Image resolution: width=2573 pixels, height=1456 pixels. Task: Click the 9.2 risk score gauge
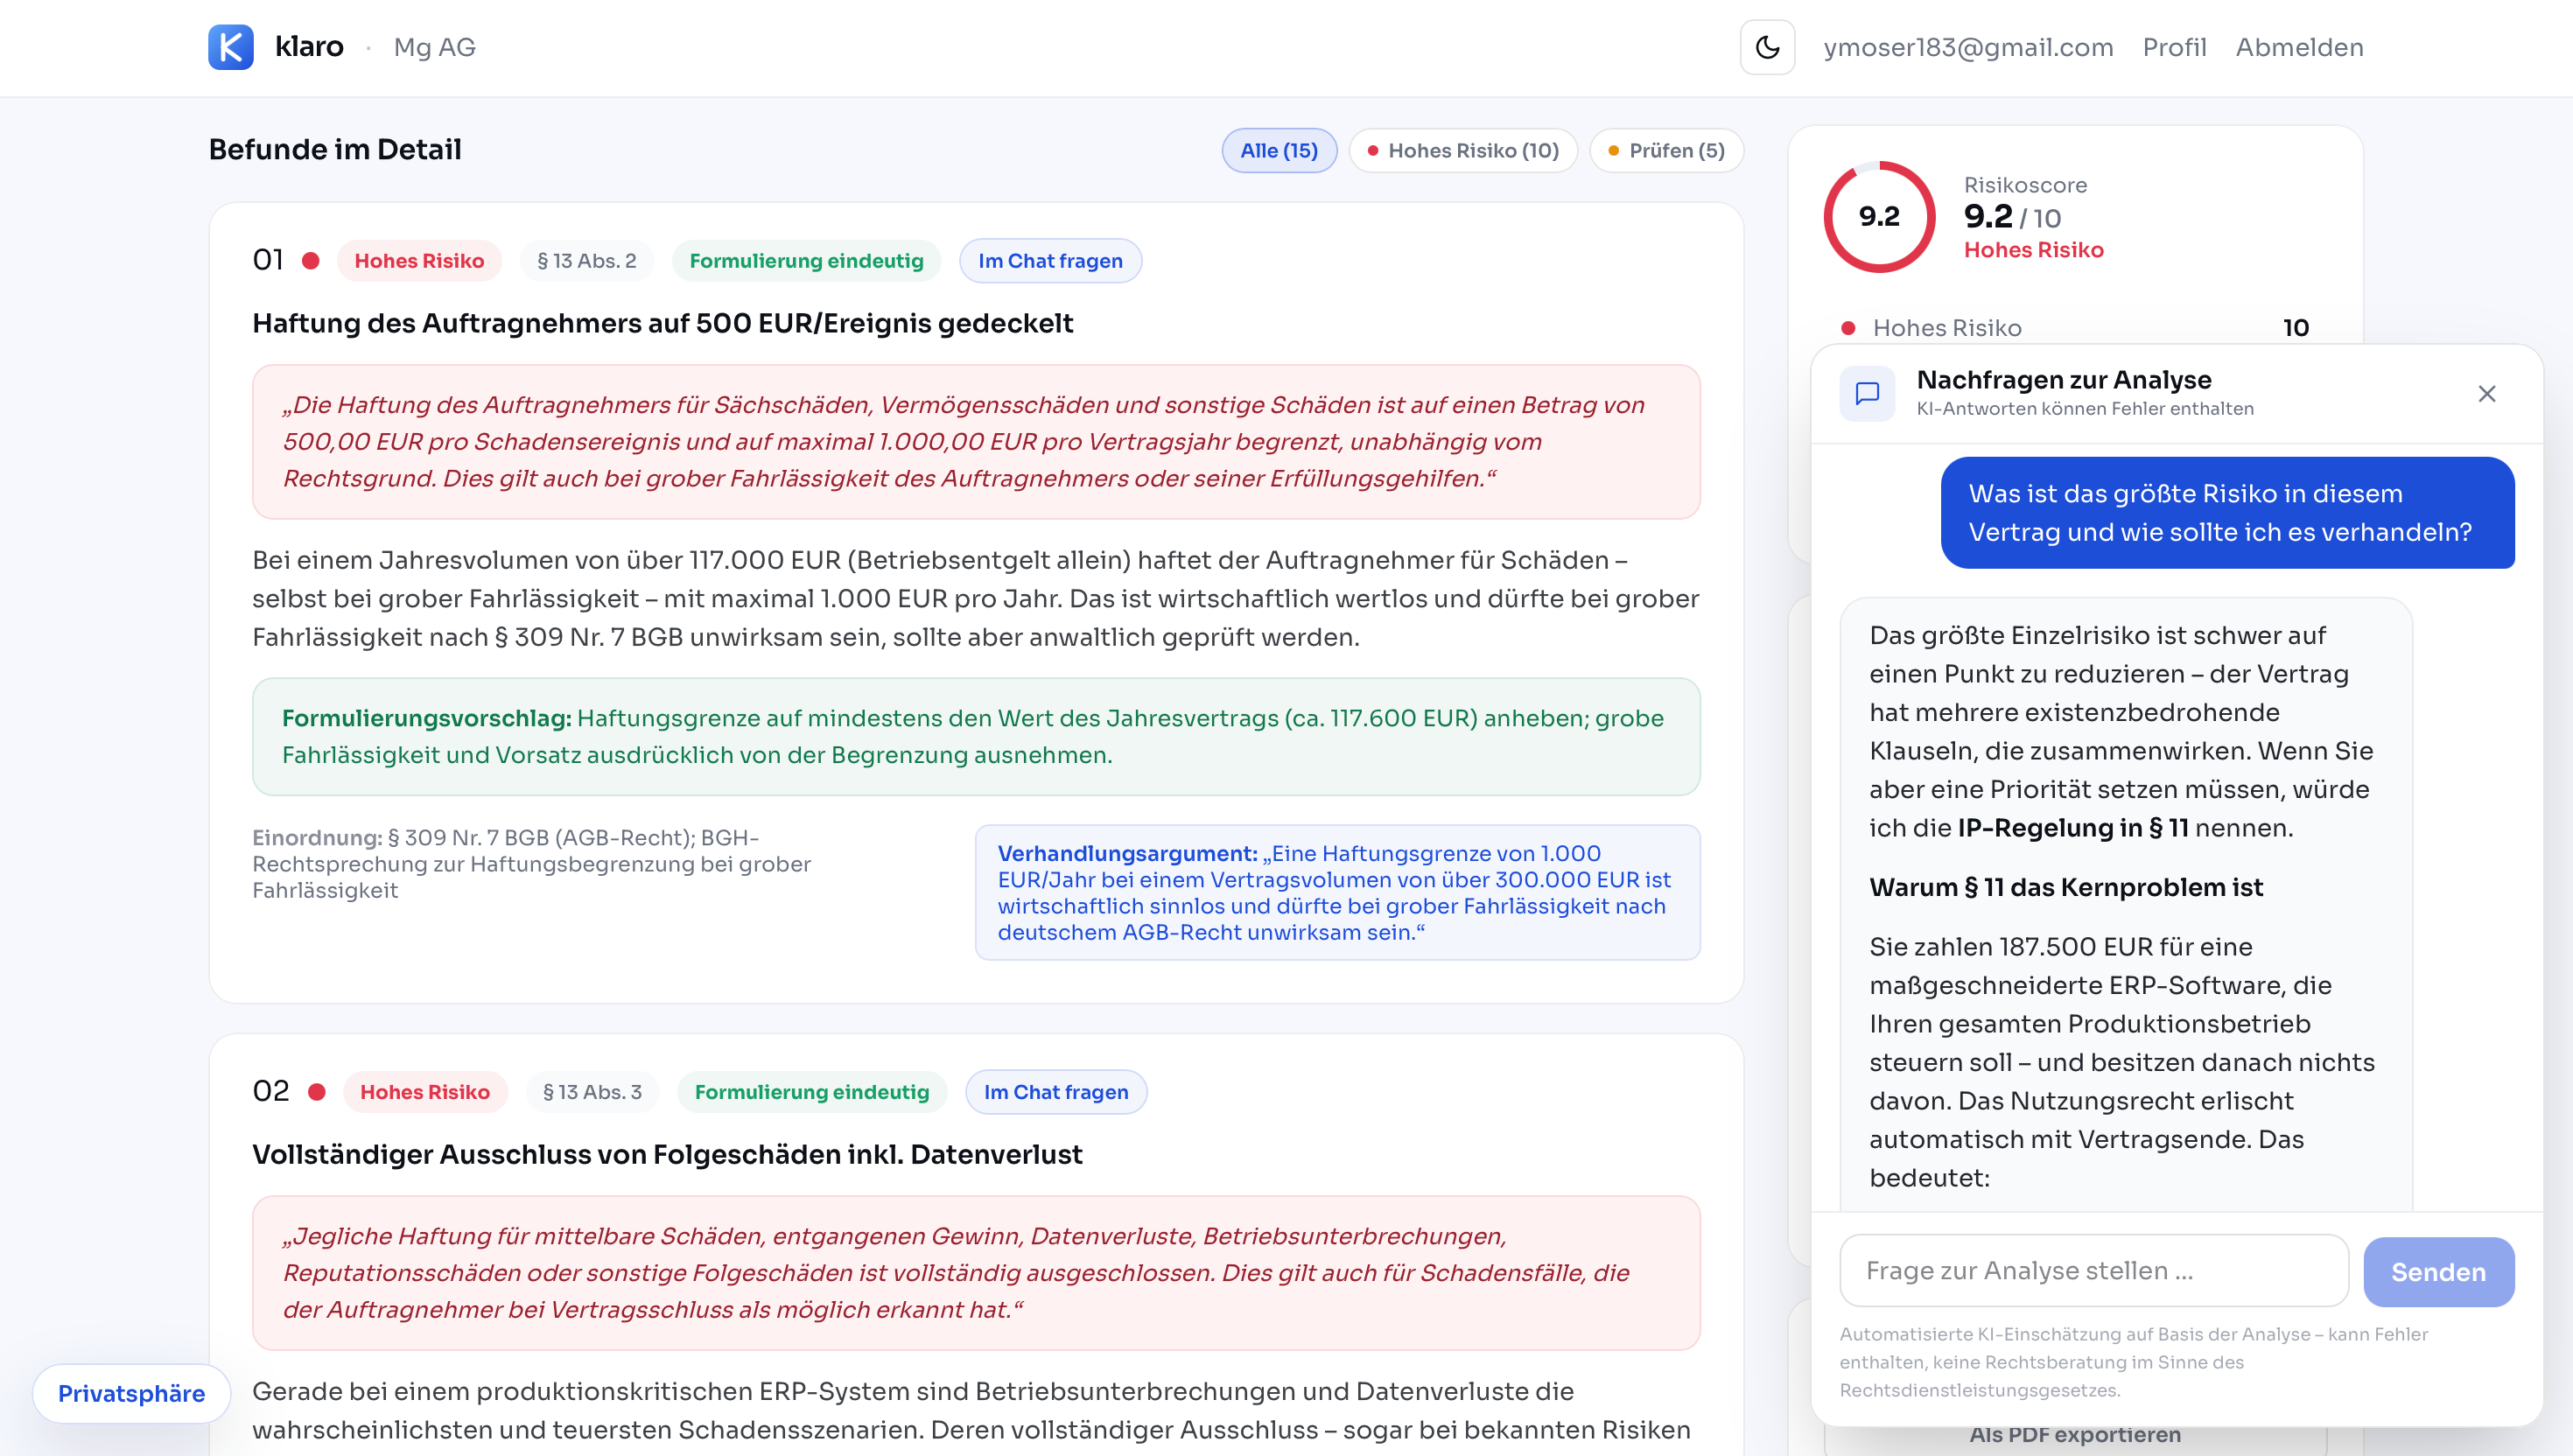1879,216
